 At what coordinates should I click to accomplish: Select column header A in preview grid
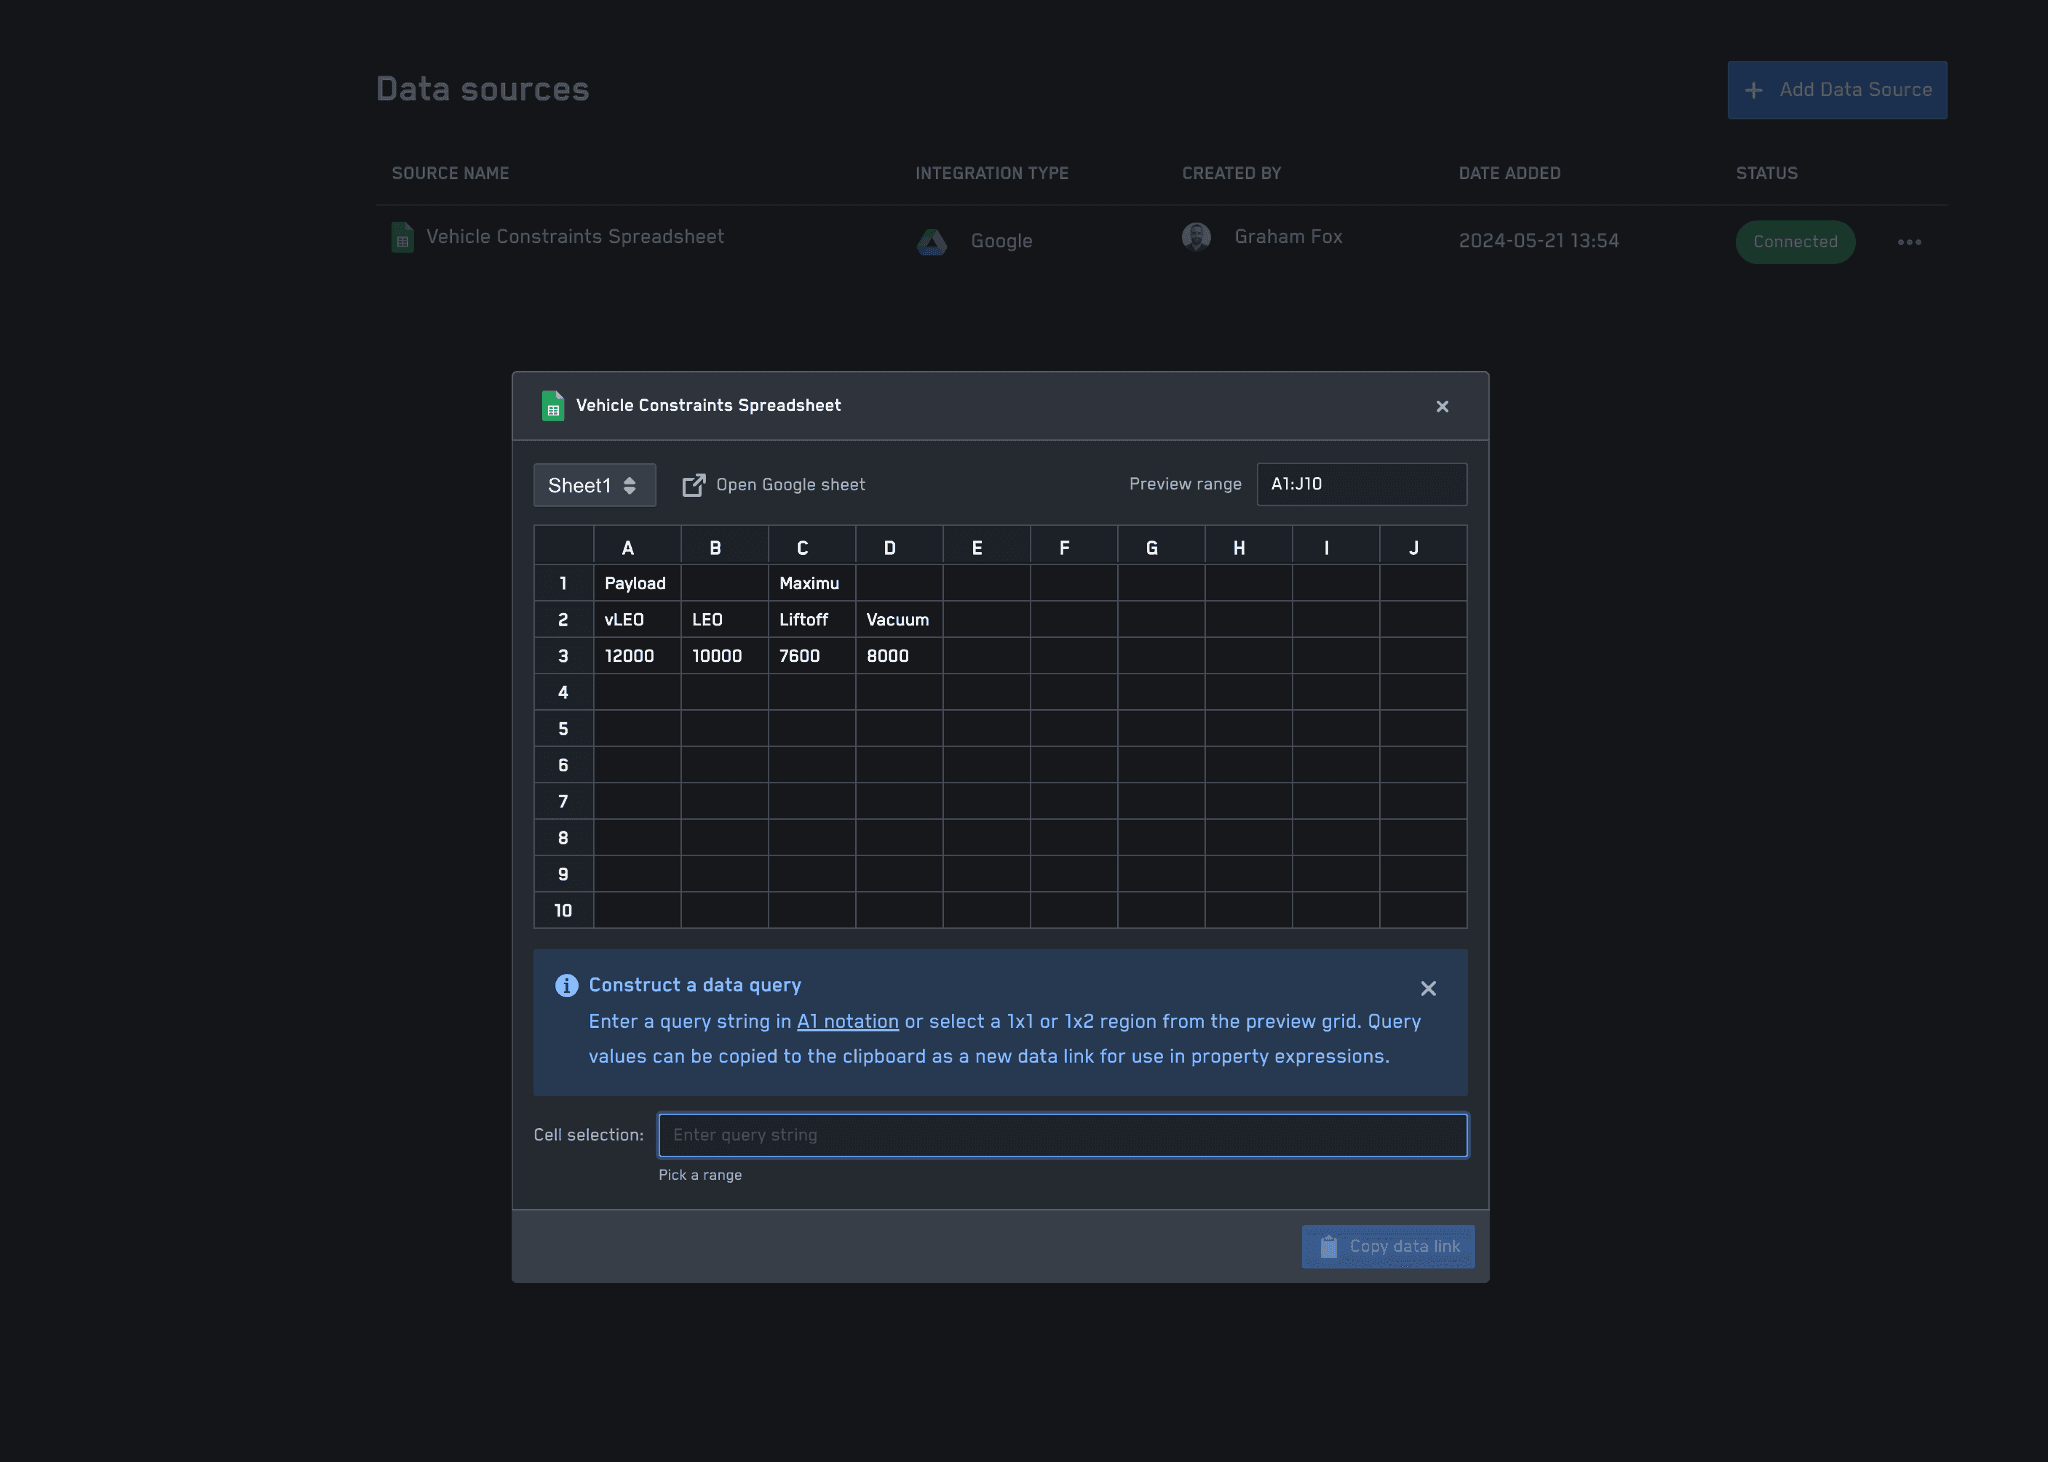637,546
